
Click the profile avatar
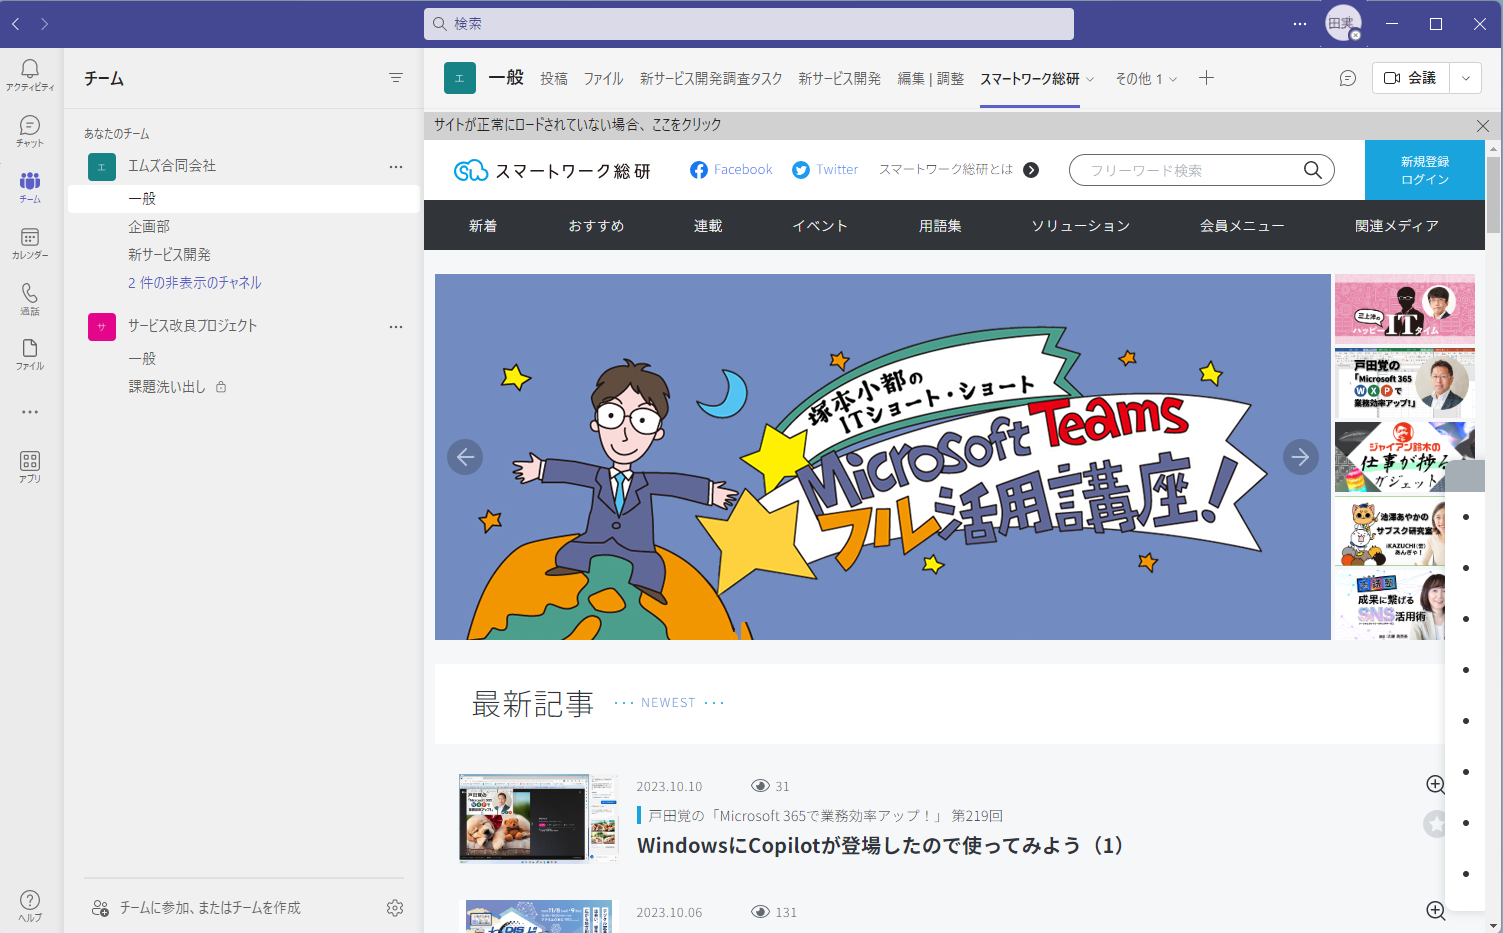pyautogui.click(x=1343, y=23)
